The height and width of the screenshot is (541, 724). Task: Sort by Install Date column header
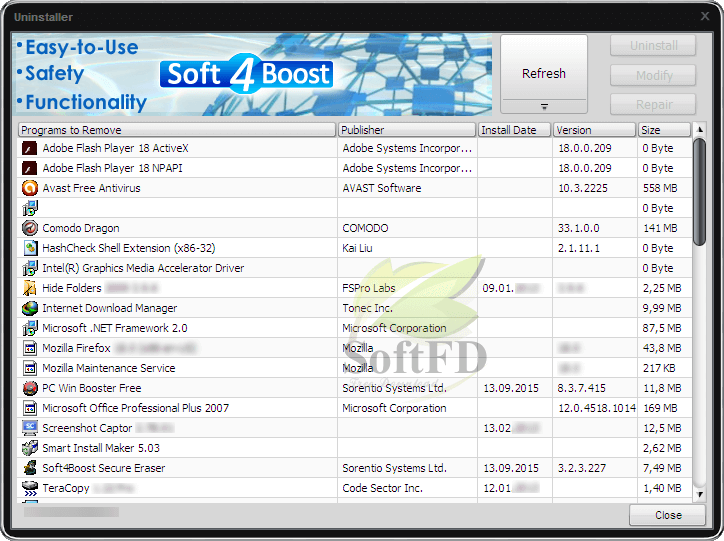514,130
